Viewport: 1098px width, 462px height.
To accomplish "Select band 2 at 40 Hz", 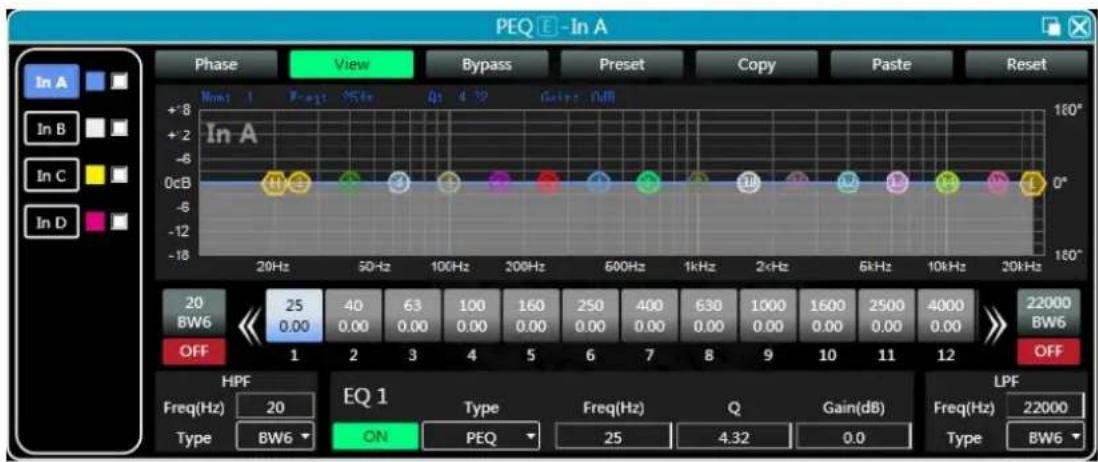I will coord(354,316).
